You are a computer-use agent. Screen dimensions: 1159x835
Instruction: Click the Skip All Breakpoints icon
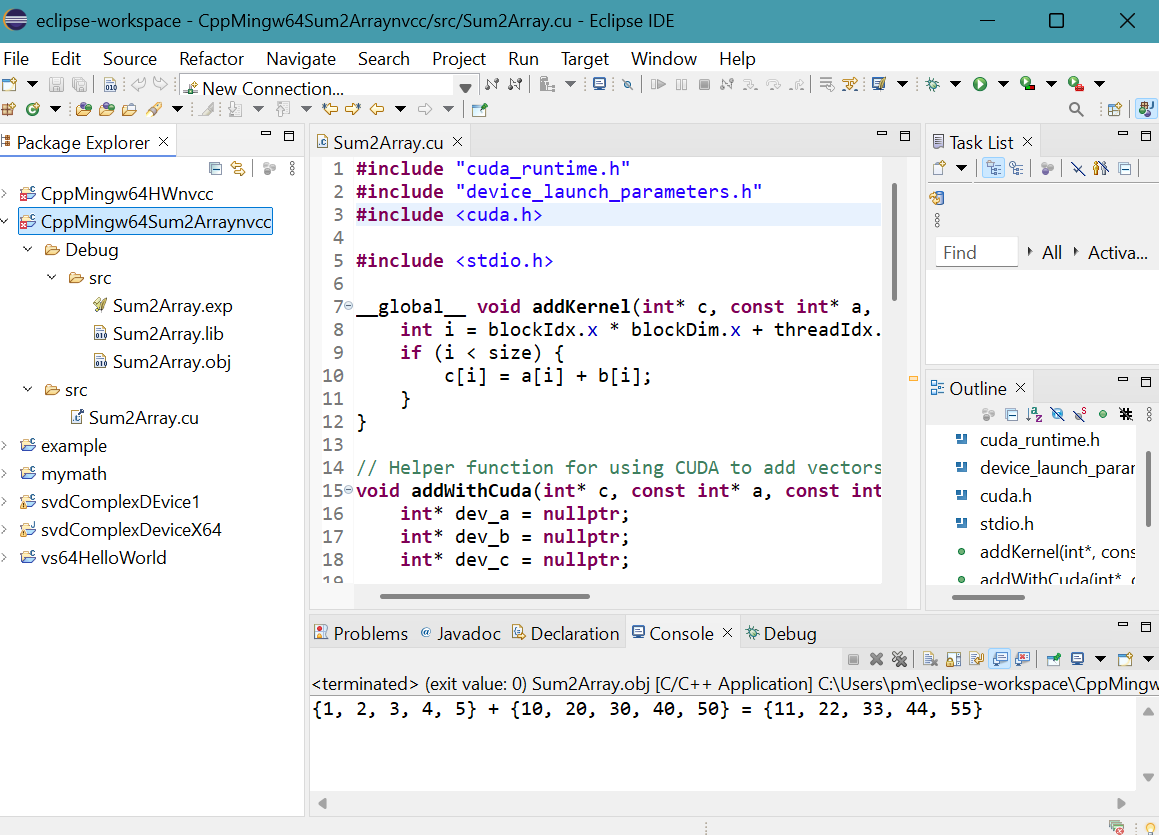point(628,84)
